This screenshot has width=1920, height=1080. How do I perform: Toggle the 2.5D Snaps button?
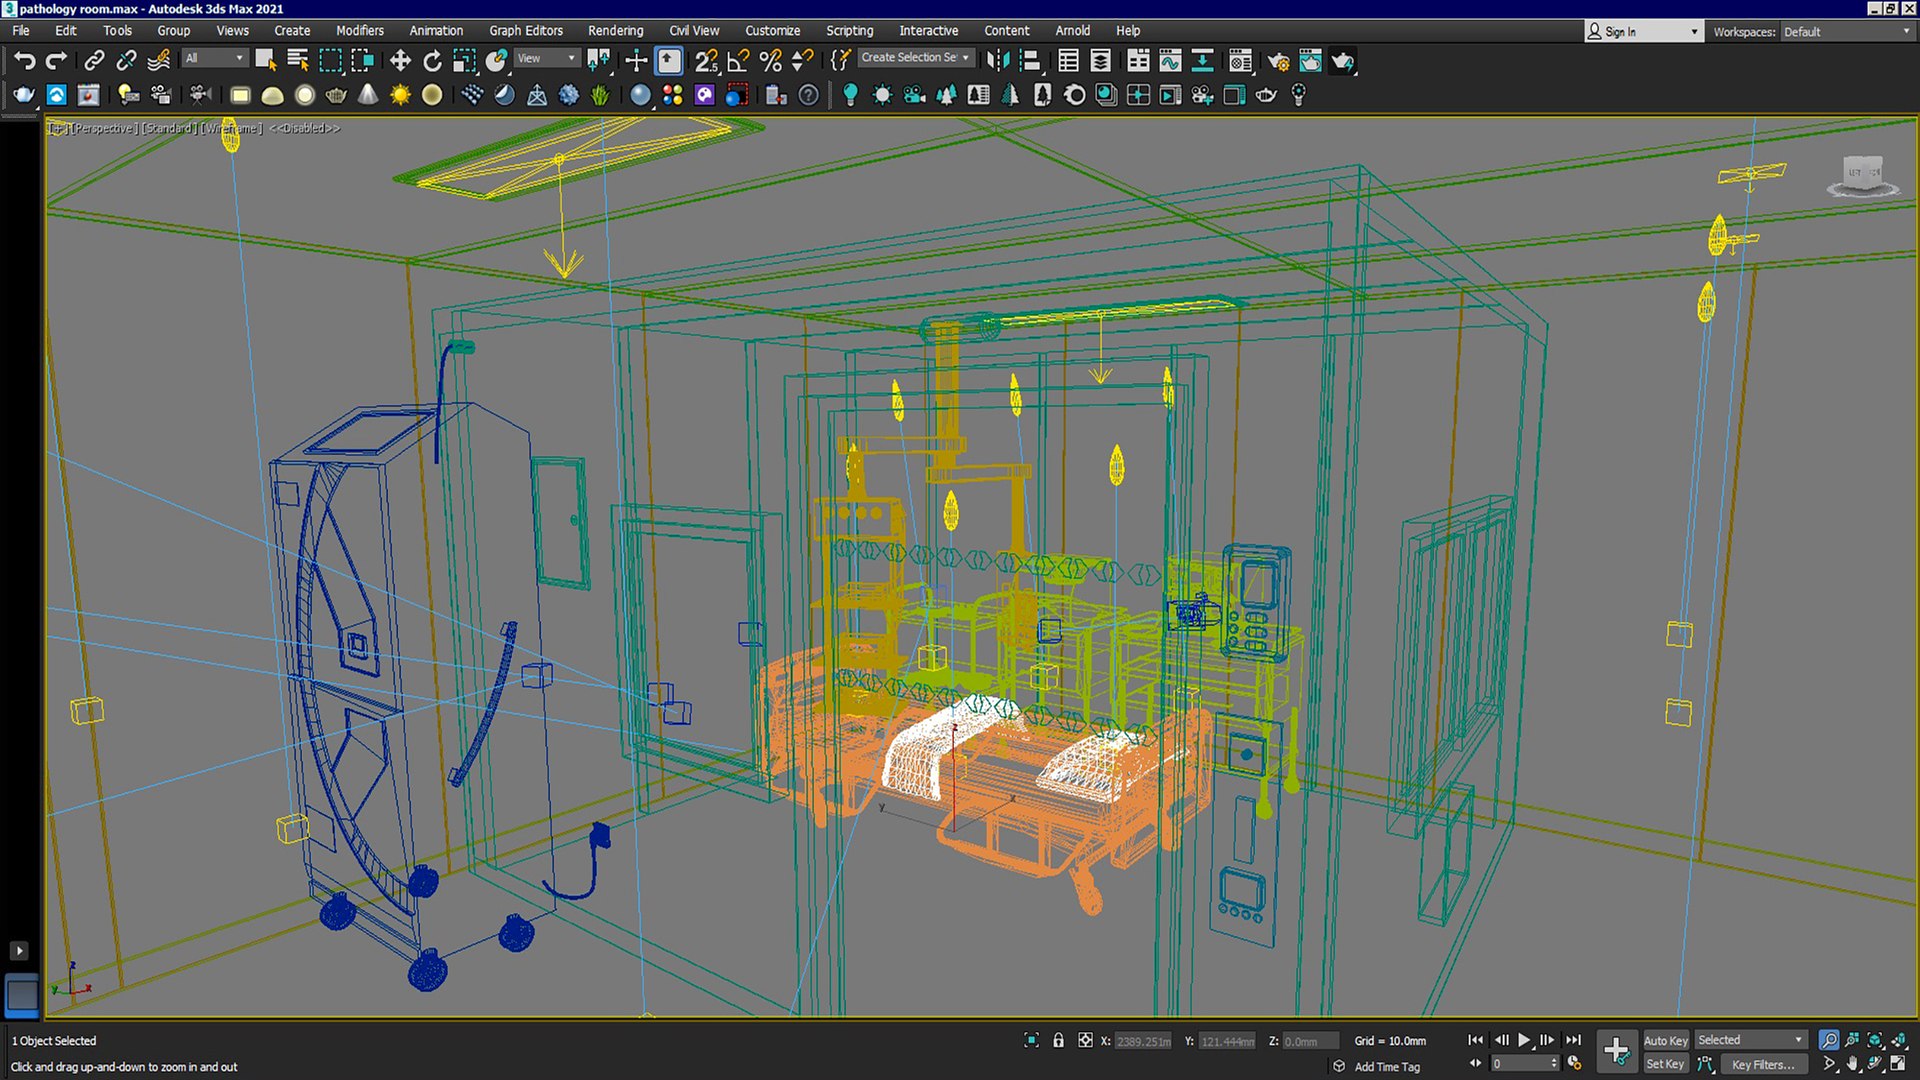point(706,61)
